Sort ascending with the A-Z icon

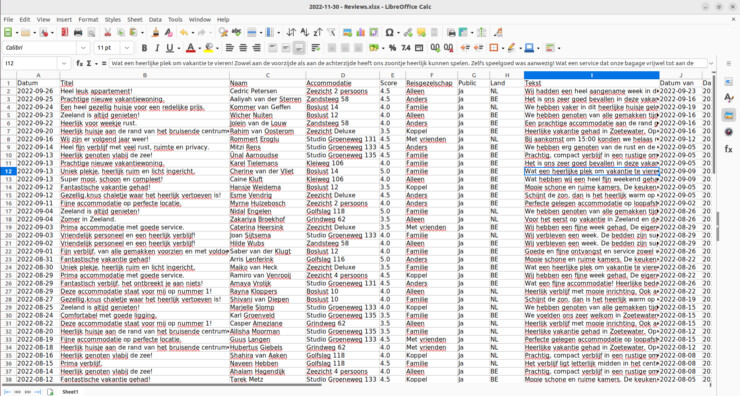(x=304, y=33)
